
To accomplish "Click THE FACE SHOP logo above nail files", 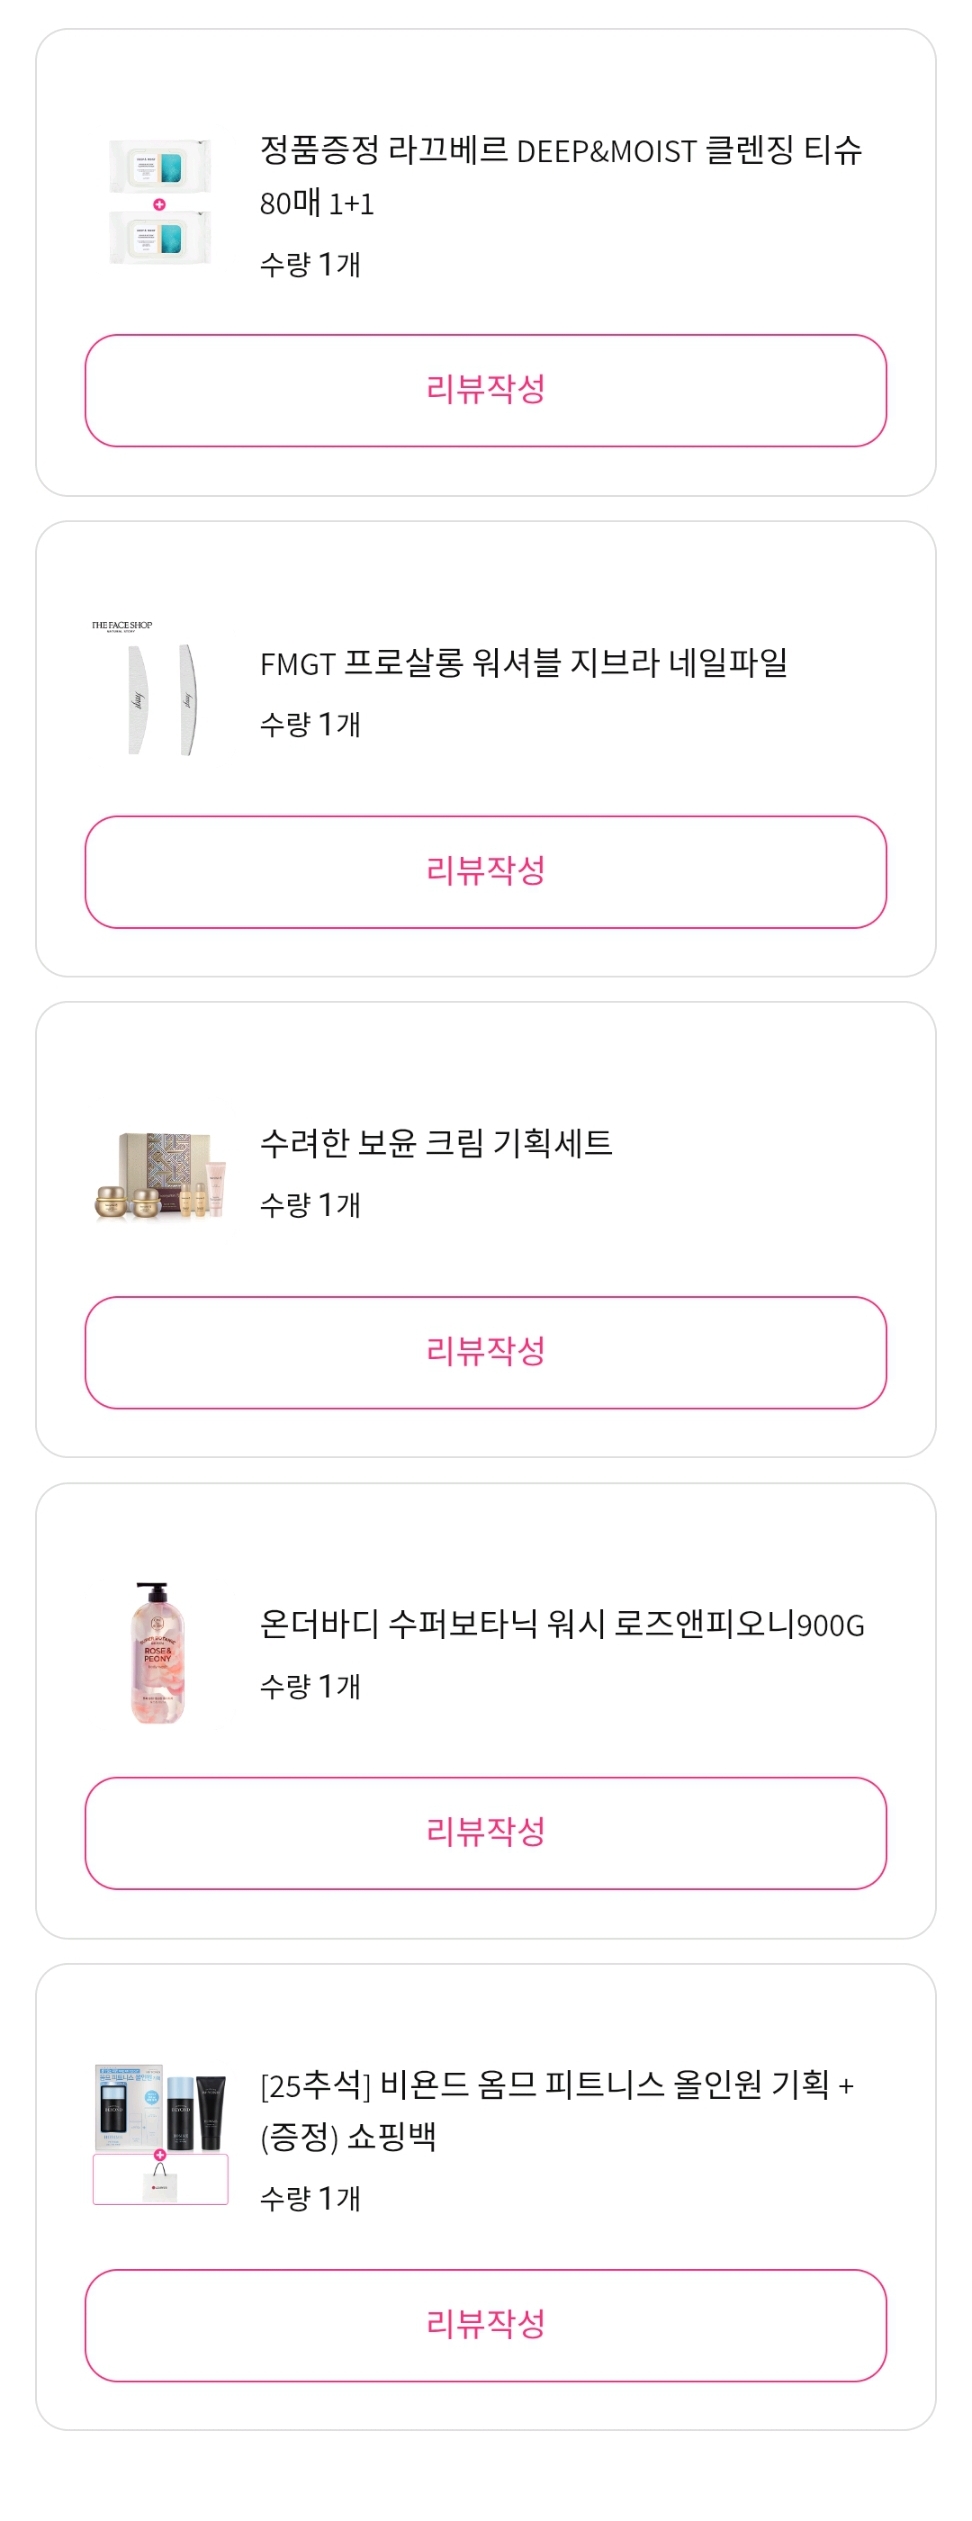I will point(122,626).
